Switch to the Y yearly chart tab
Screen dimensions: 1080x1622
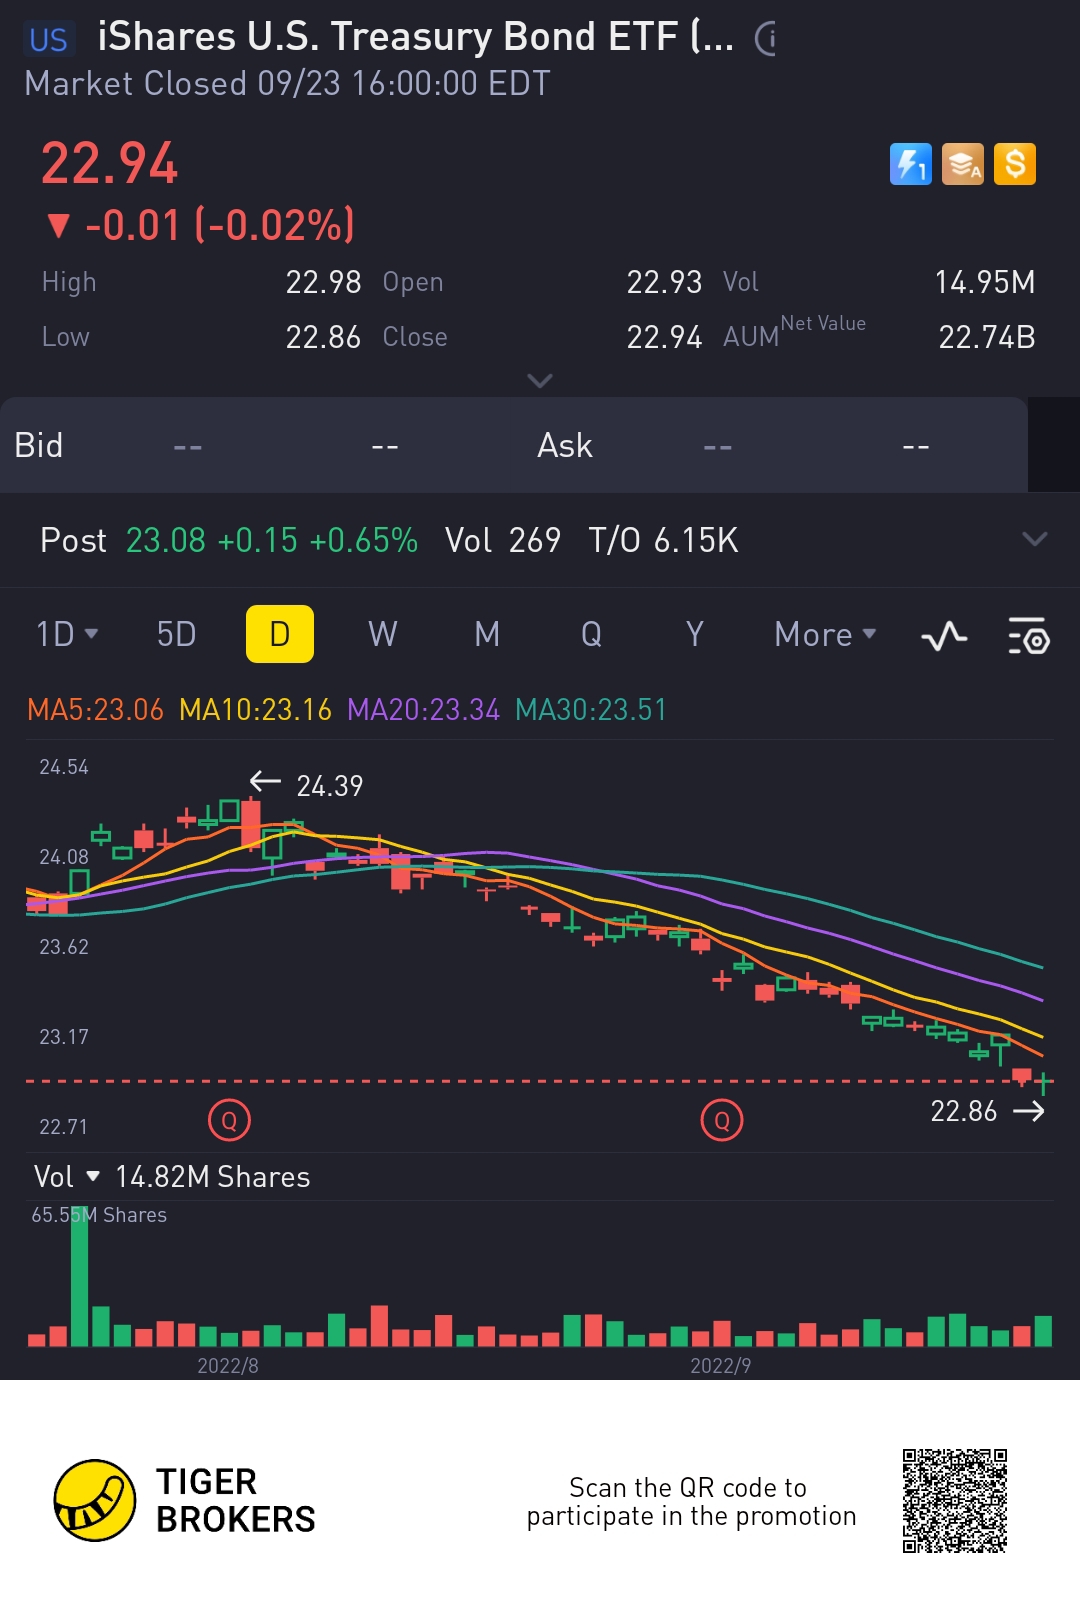click(x=695, y=634)
